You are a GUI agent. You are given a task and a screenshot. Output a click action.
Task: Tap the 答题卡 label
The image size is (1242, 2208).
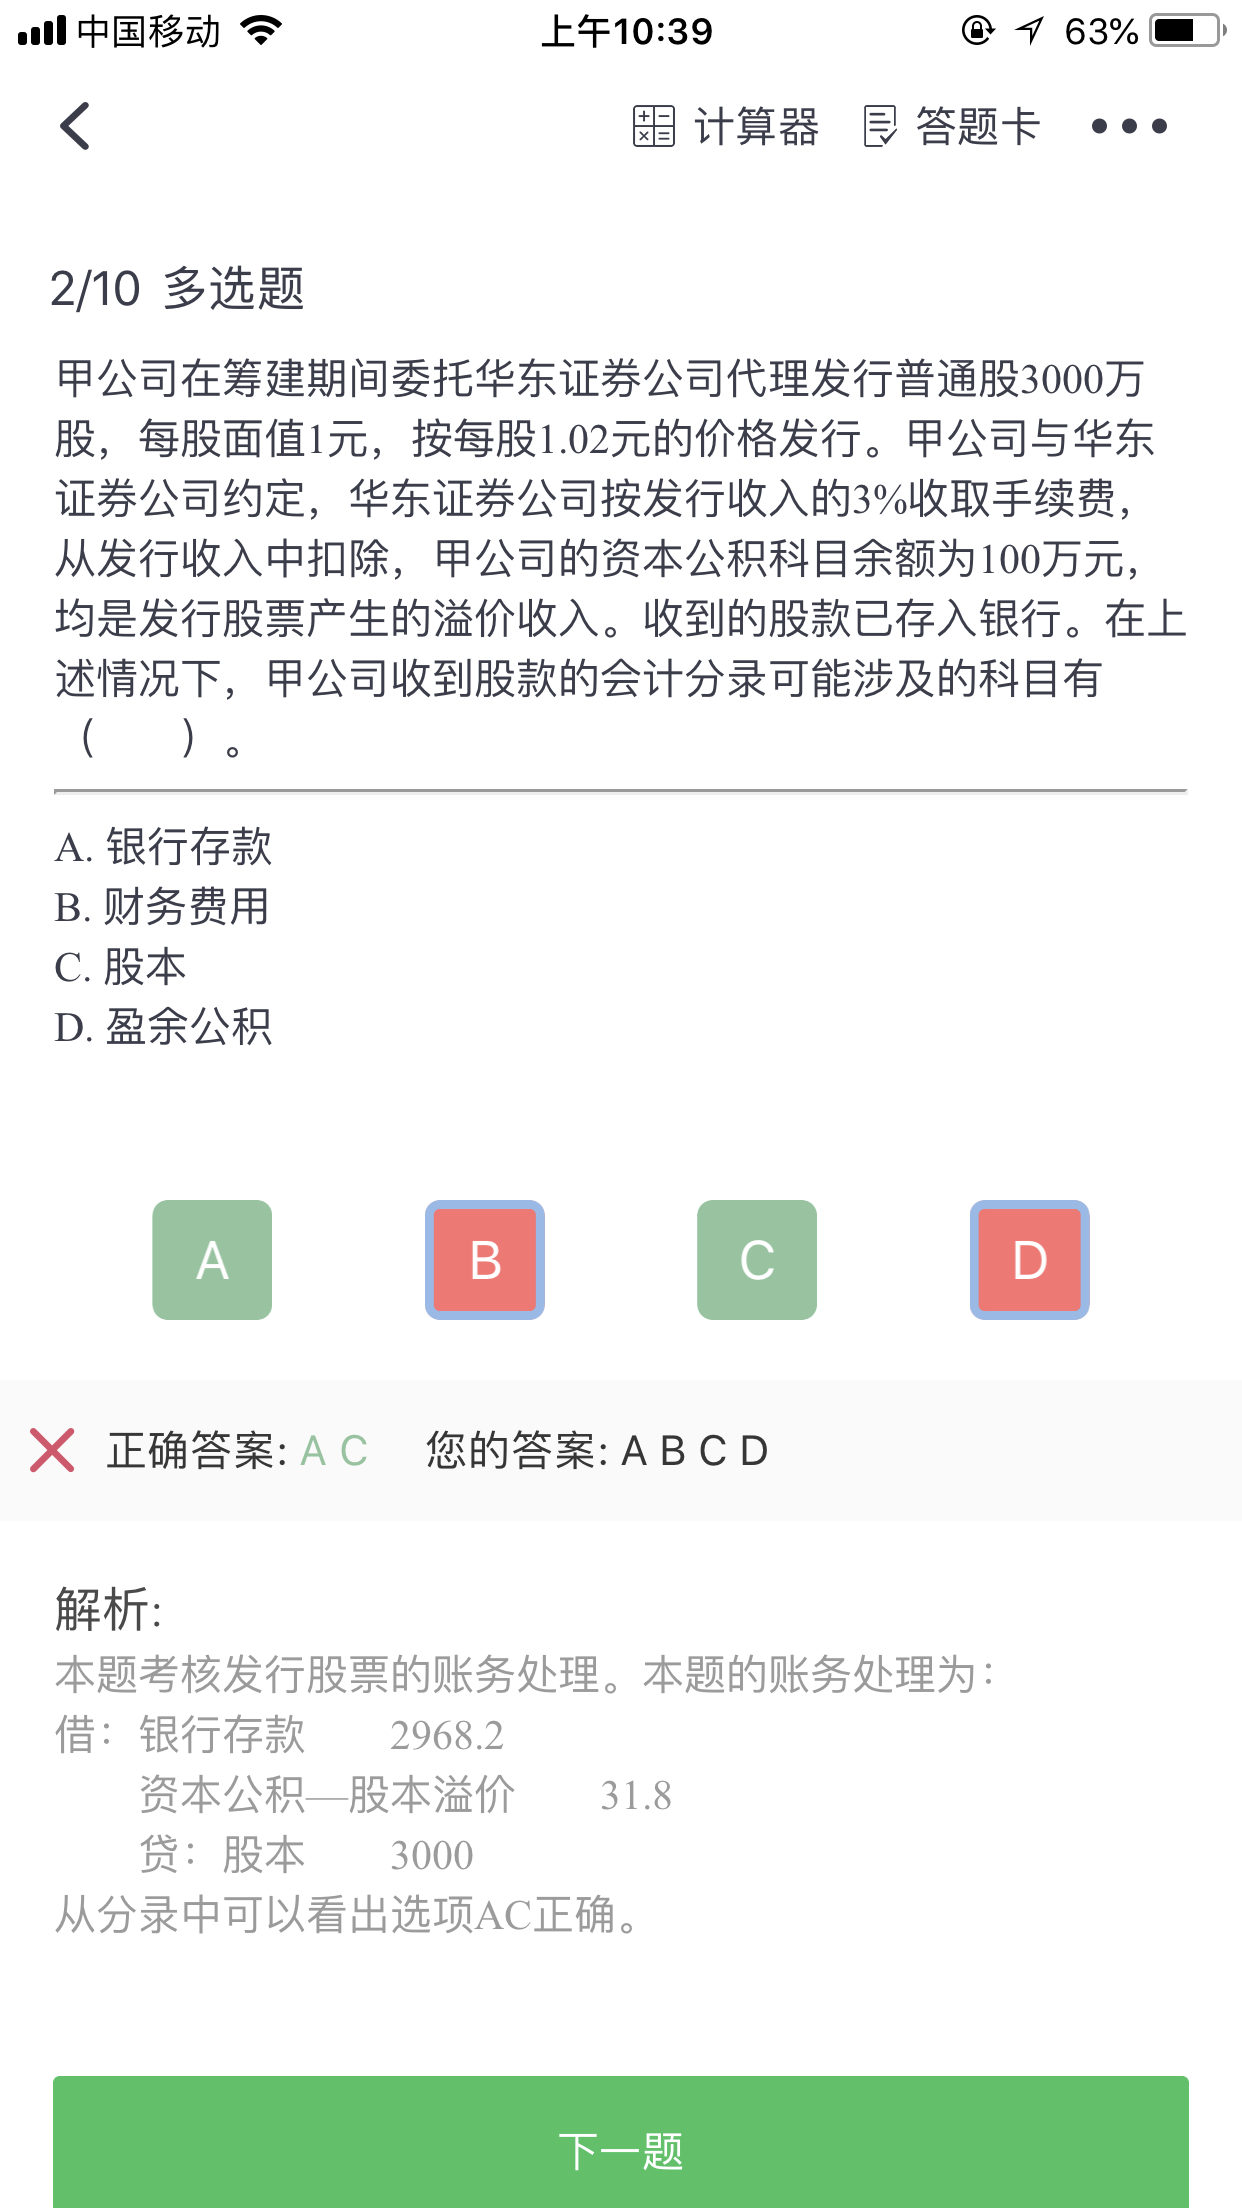coord(978,127)
